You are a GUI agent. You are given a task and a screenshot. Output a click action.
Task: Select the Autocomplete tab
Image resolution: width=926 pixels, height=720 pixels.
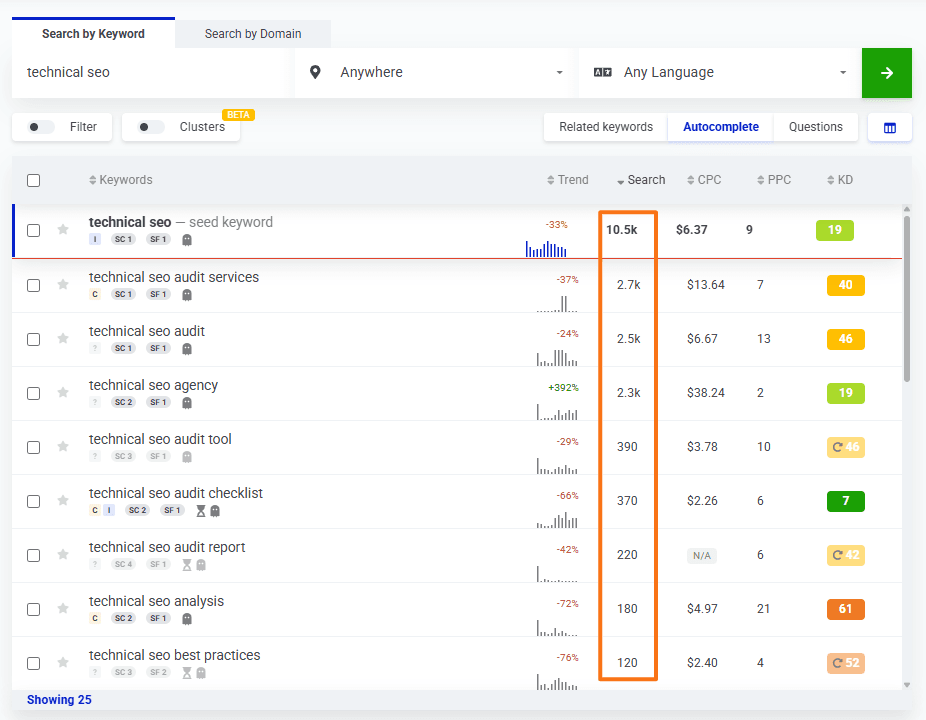[720, 127]
